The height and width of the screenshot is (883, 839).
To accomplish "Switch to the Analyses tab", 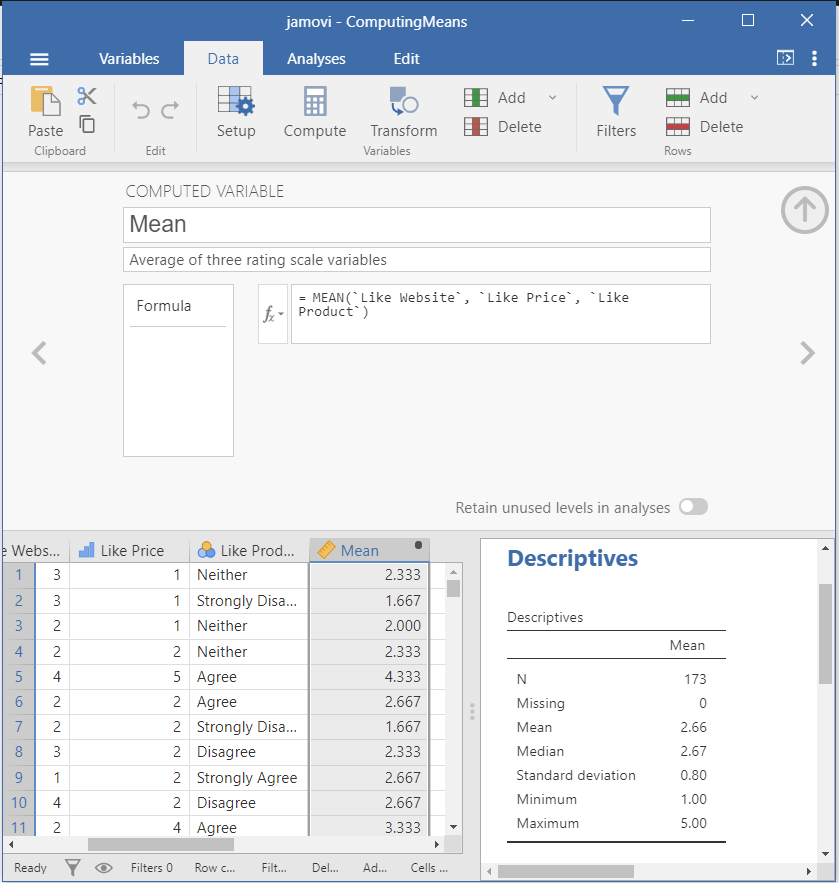I will [x=316, y=59].
